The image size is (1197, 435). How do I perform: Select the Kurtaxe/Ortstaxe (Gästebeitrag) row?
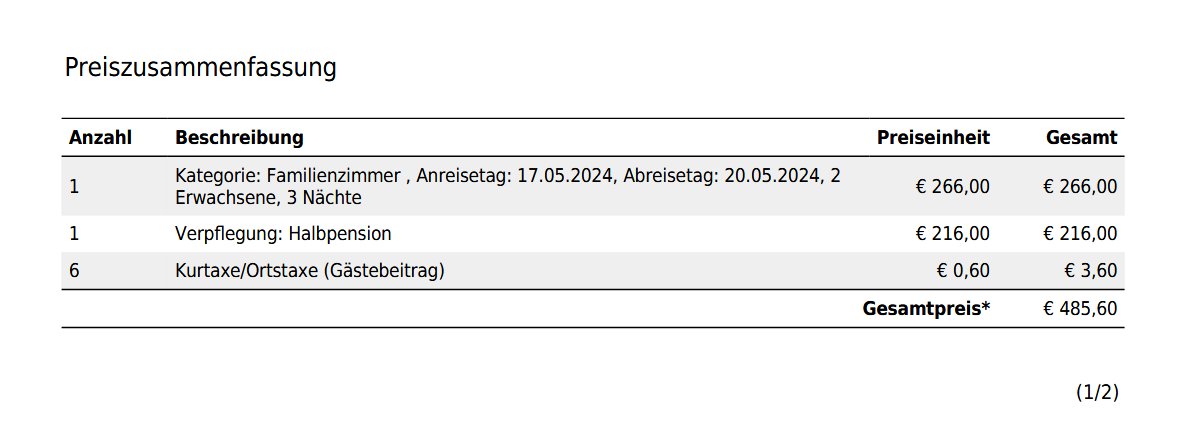[x=592, y=271]
